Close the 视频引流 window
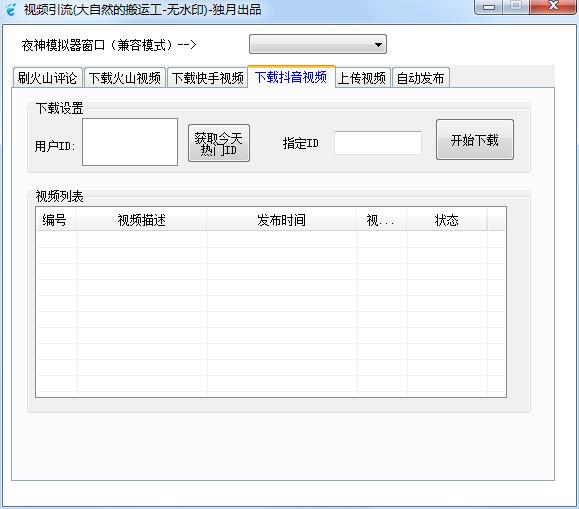Screen dimensions: 579x509 pyautogui.click(x=553, y=7)
